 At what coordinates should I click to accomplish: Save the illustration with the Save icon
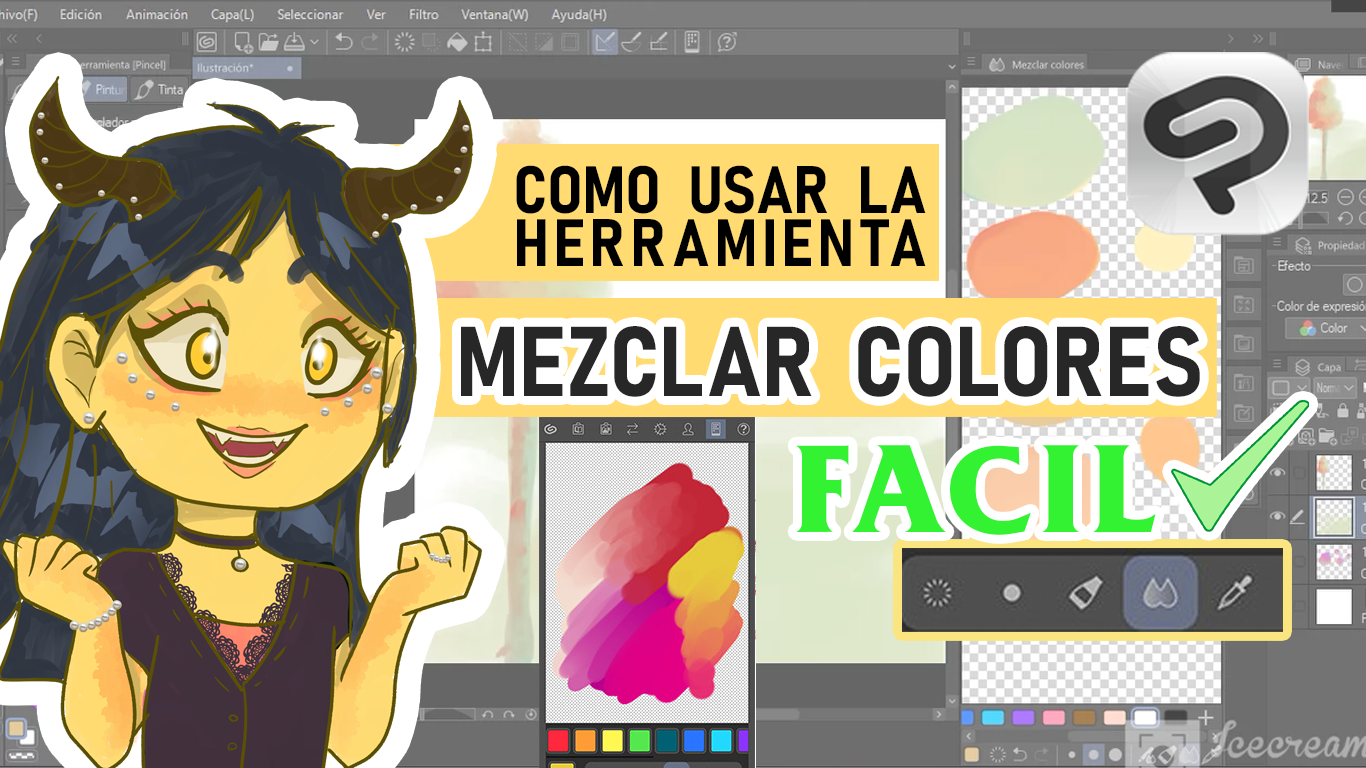click(x=294, y=42)
